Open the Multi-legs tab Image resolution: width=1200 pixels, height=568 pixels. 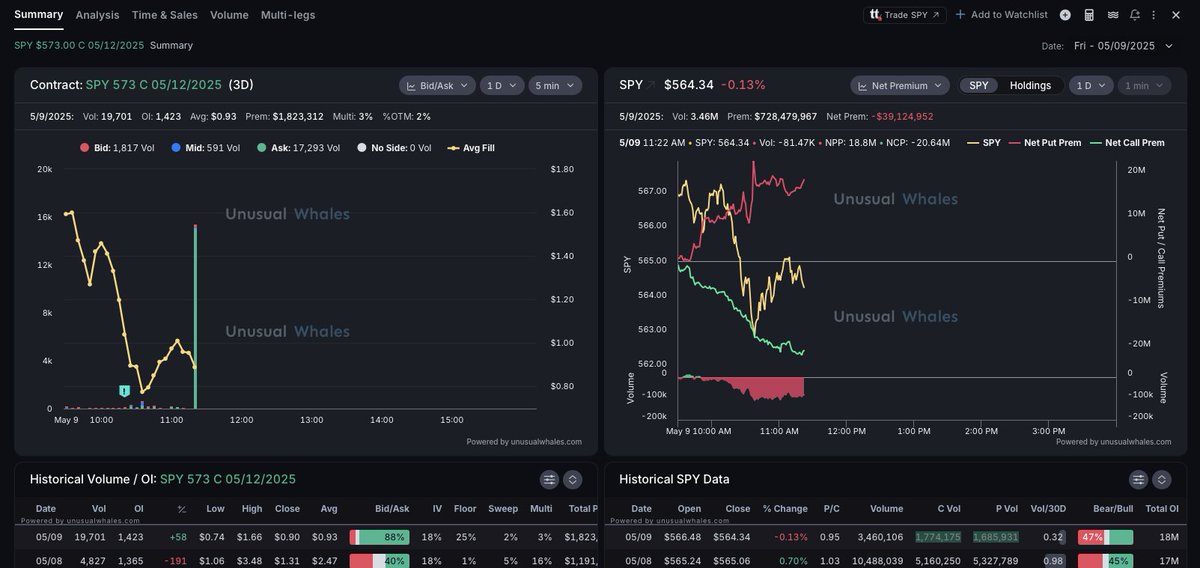288,15
